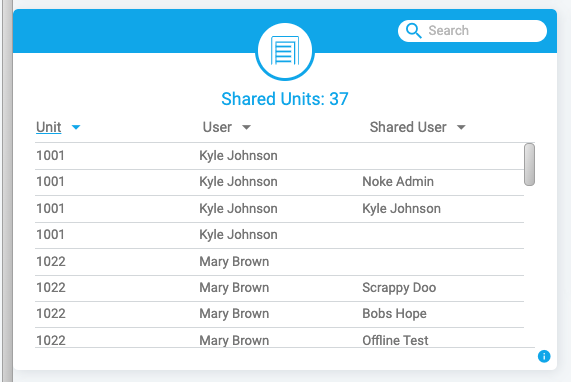571x382 pixels.
Task: Click unit 1001 in Noke Admin row
Action: point(50,181)
